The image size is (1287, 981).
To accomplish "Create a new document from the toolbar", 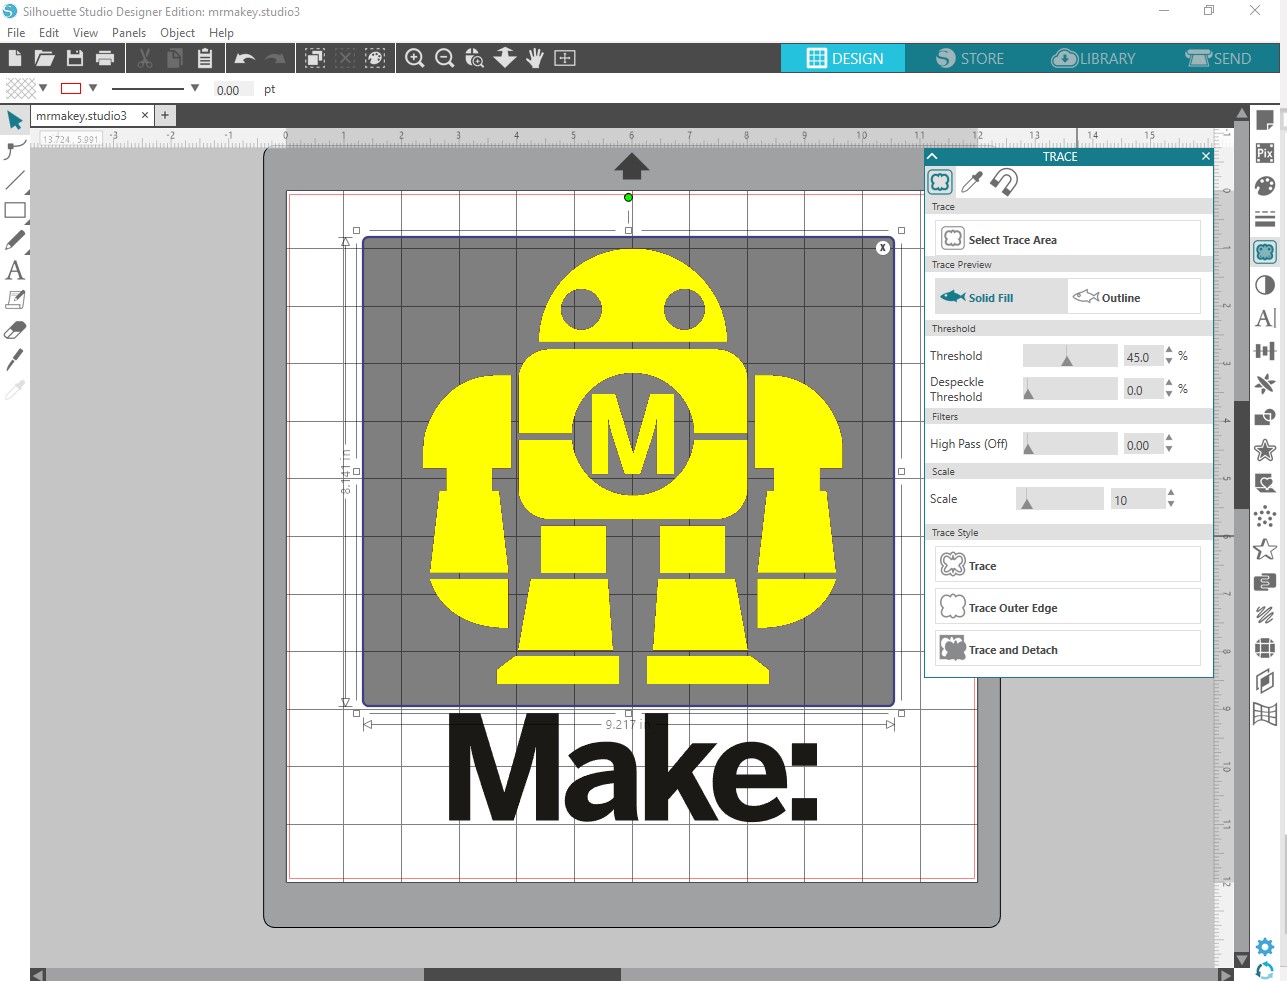I will 15,58.
